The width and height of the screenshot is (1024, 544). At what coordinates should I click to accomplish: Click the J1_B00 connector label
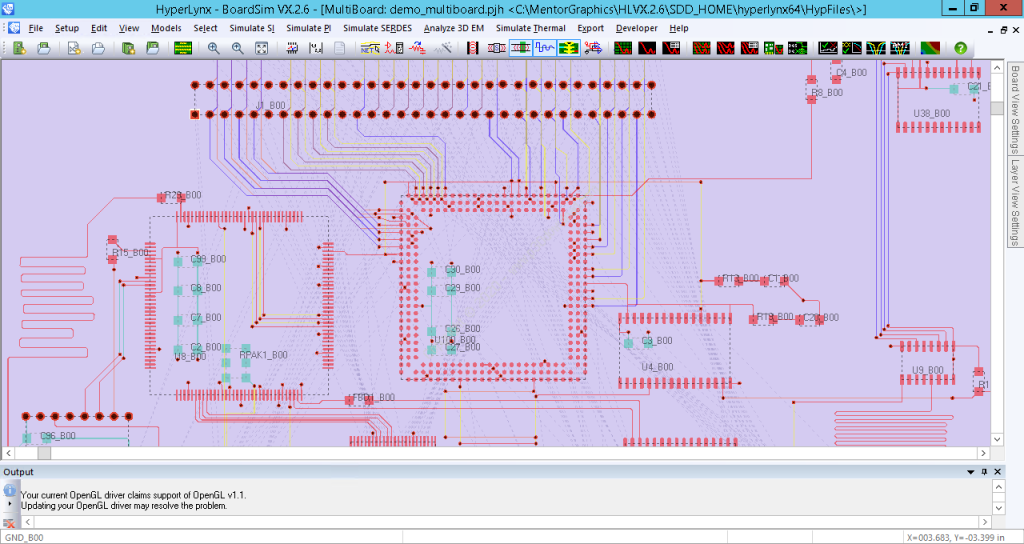click(x=270, y=105)
